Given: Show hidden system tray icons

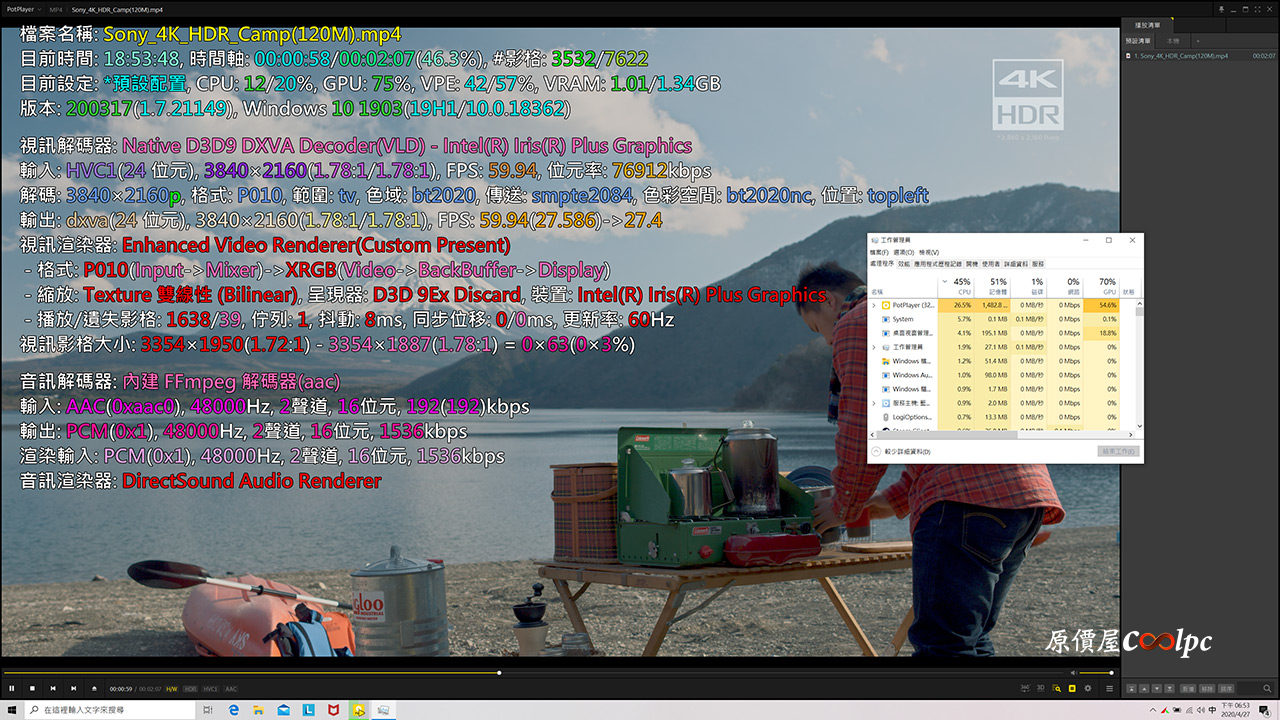Looking at the screenshot, I should click(1153, 710).
